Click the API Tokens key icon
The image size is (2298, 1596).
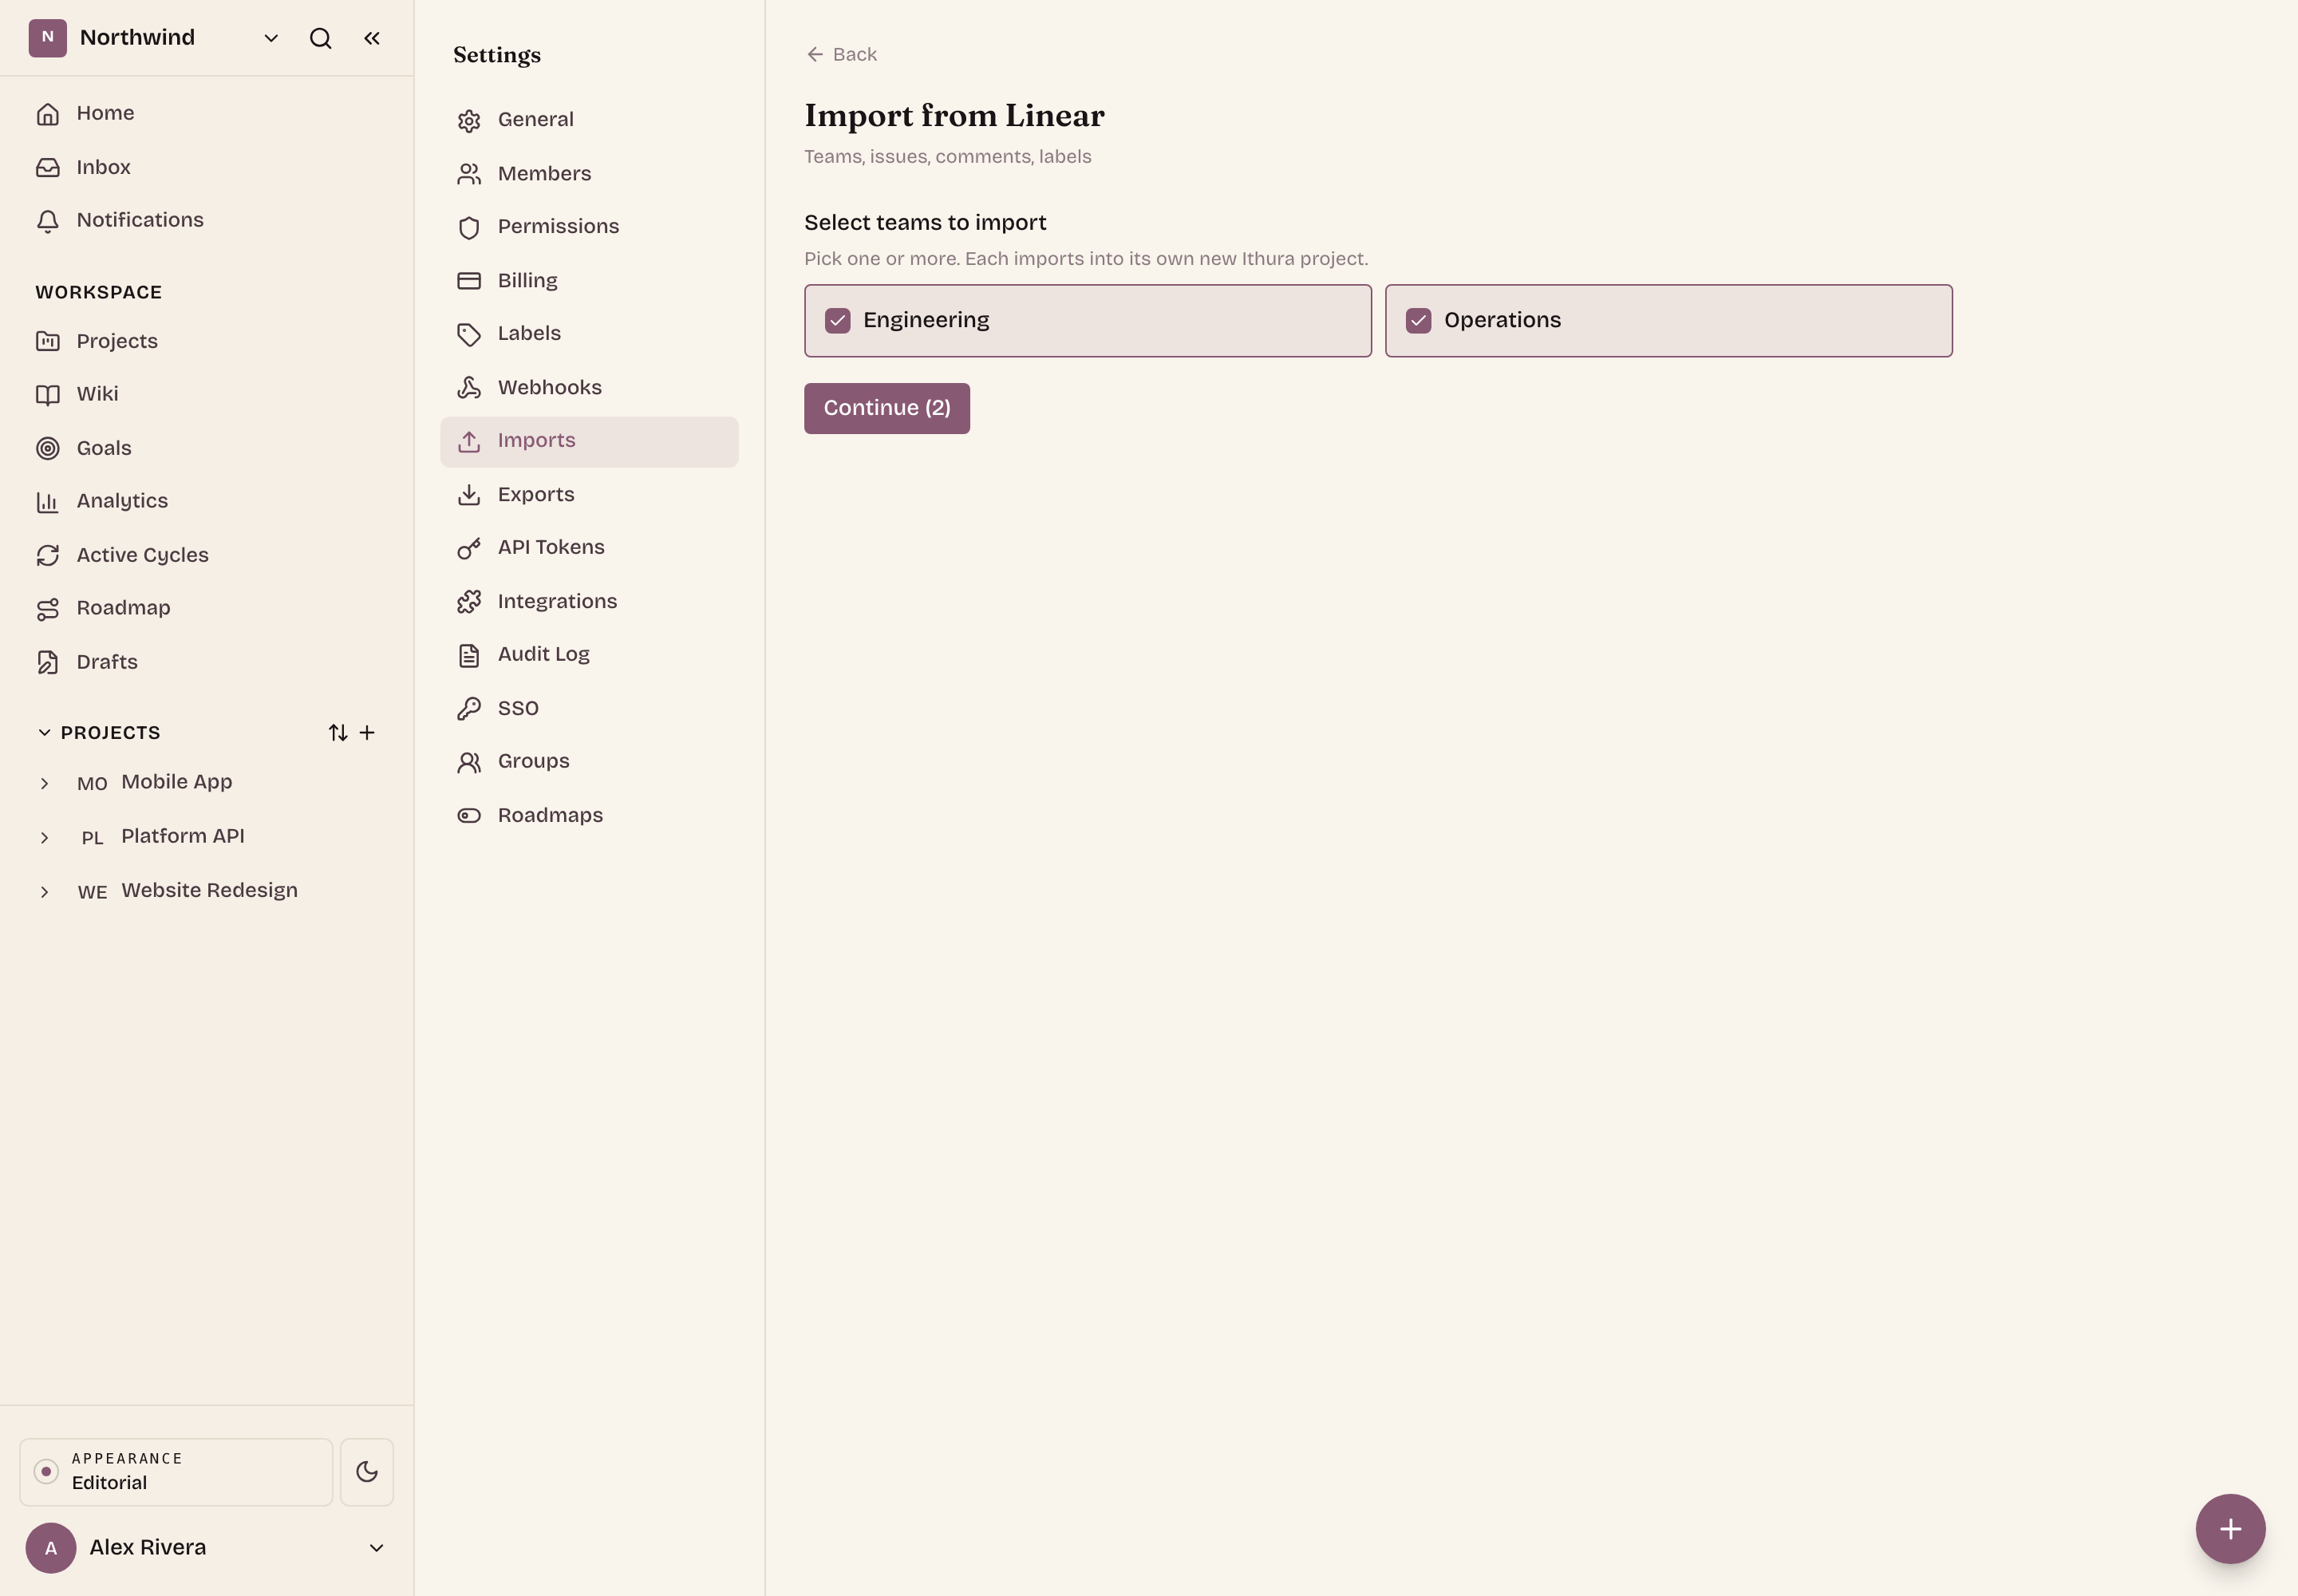pyautogui.click(x=469, y=548)
